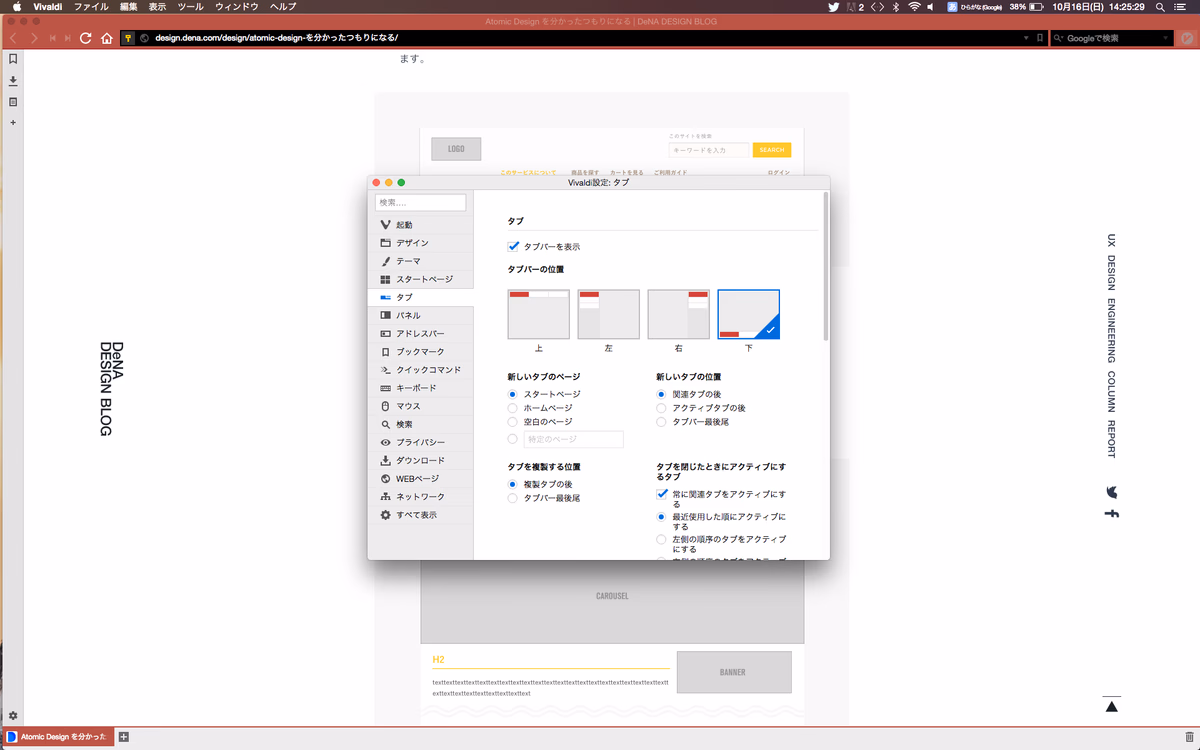This screenshot has width=1200, height=750.
Task: Click the new tab plus icon in tab bar
Action: (124, 737)
